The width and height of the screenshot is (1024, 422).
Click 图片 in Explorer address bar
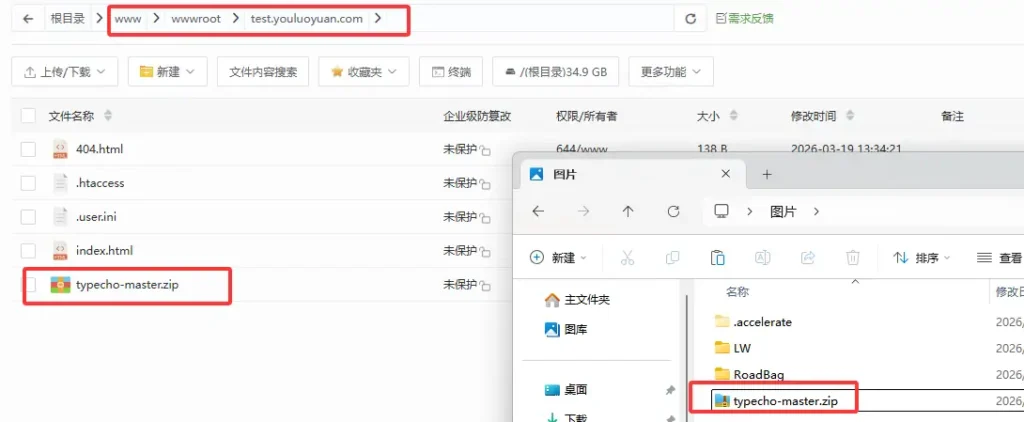coord(783,212)
